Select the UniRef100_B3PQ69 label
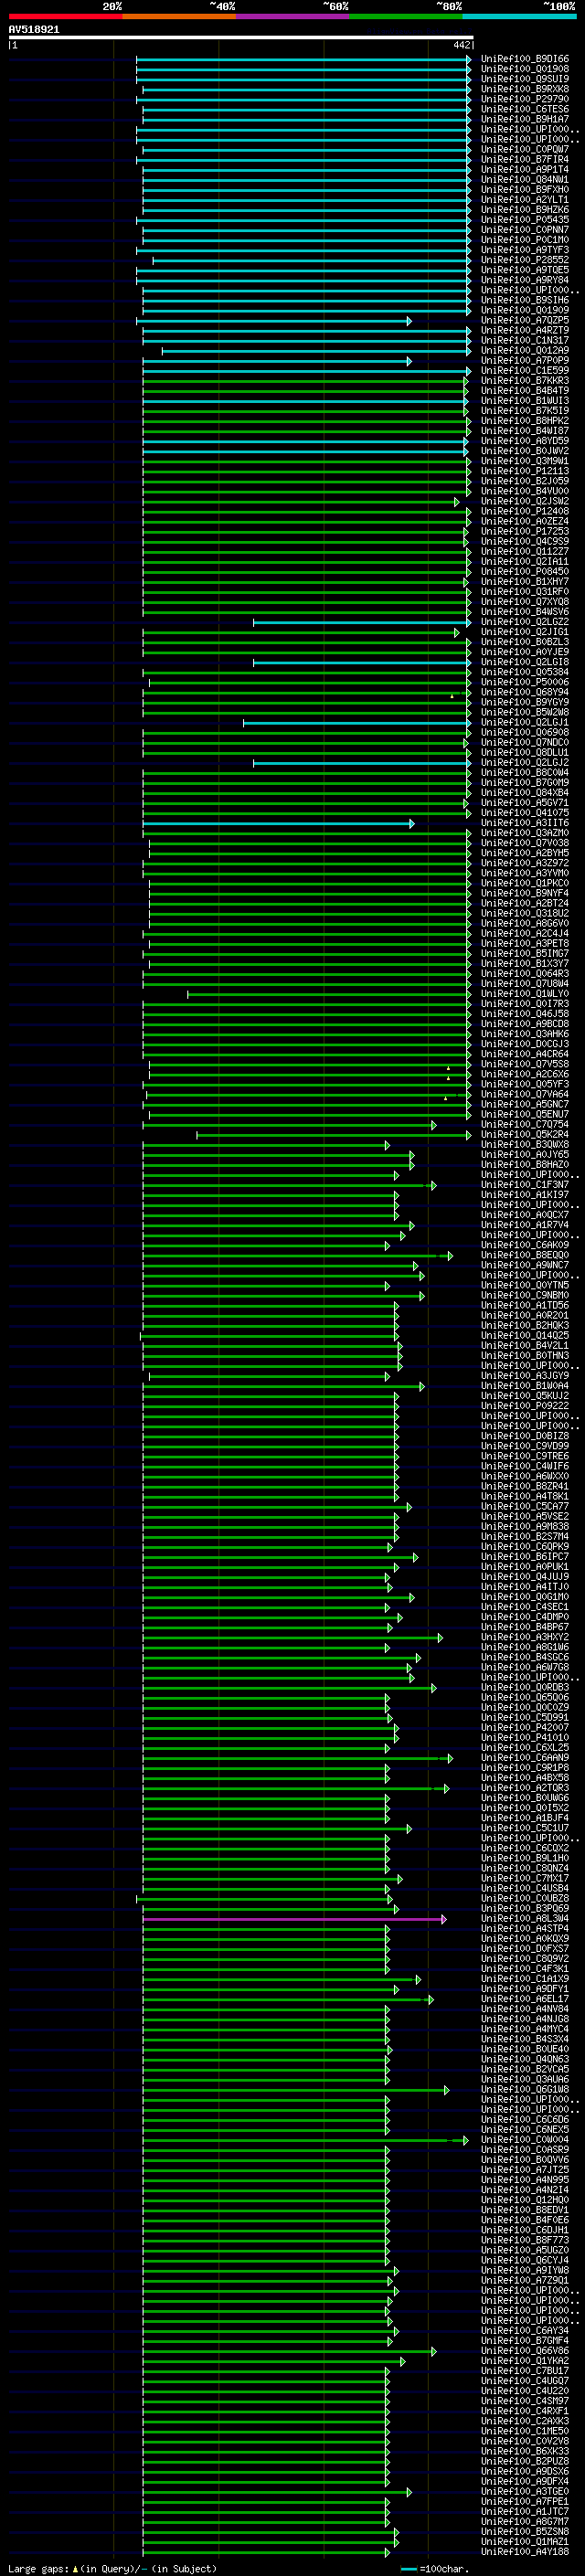 525,1909
